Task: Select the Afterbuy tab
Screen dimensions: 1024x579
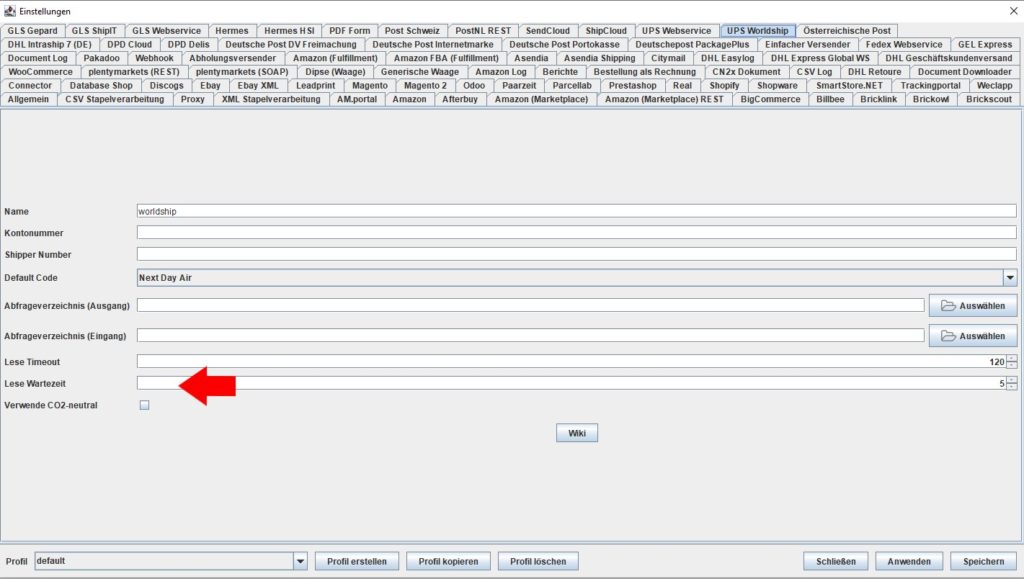Action: (x=460, y=99)
